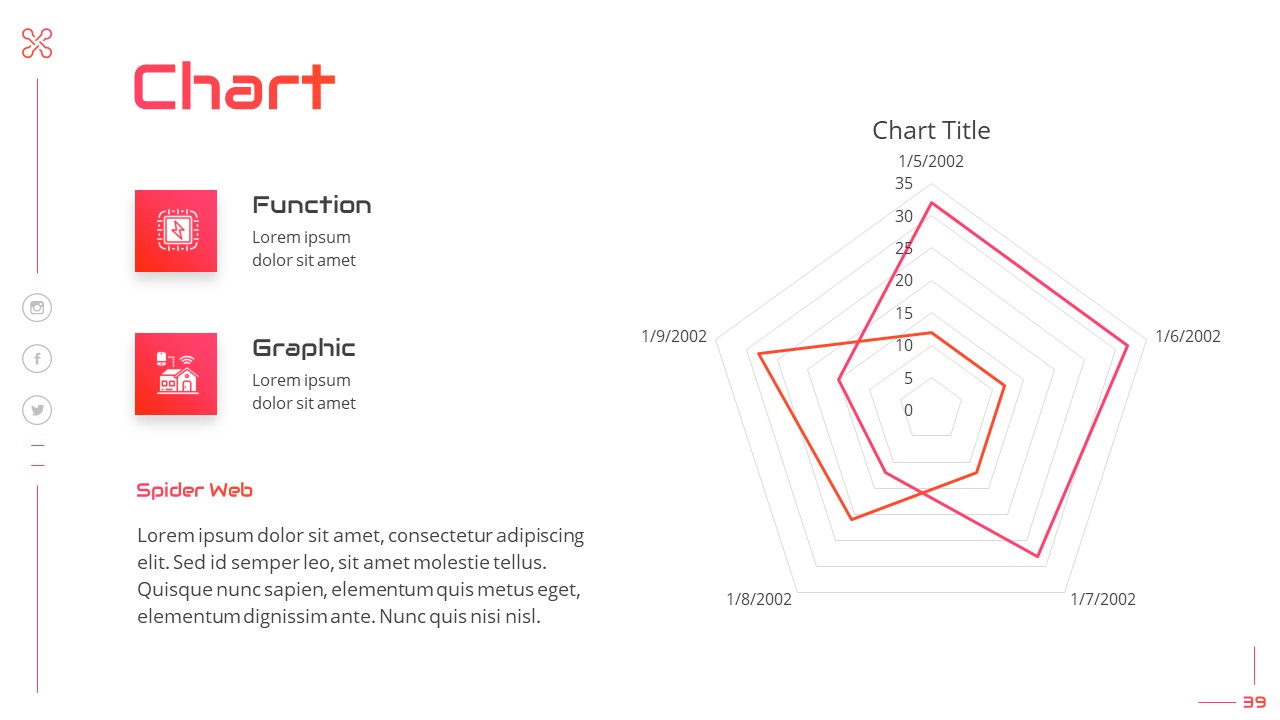Screen dimensions: 1280x720
Task: Click the orange radar series left vertex
Action: tap(759, 354)
